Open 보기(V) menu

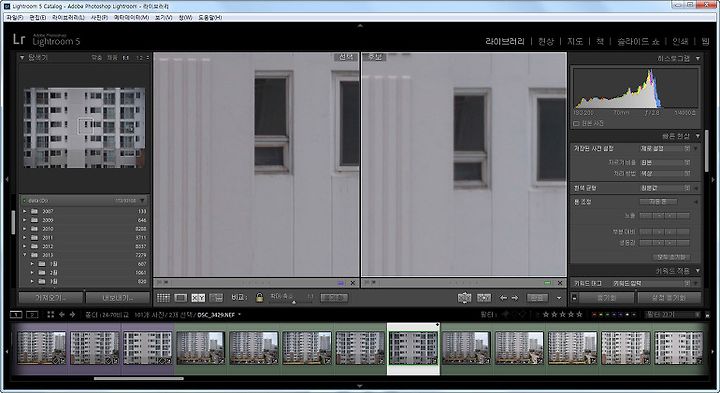click(x=163, y=17)
